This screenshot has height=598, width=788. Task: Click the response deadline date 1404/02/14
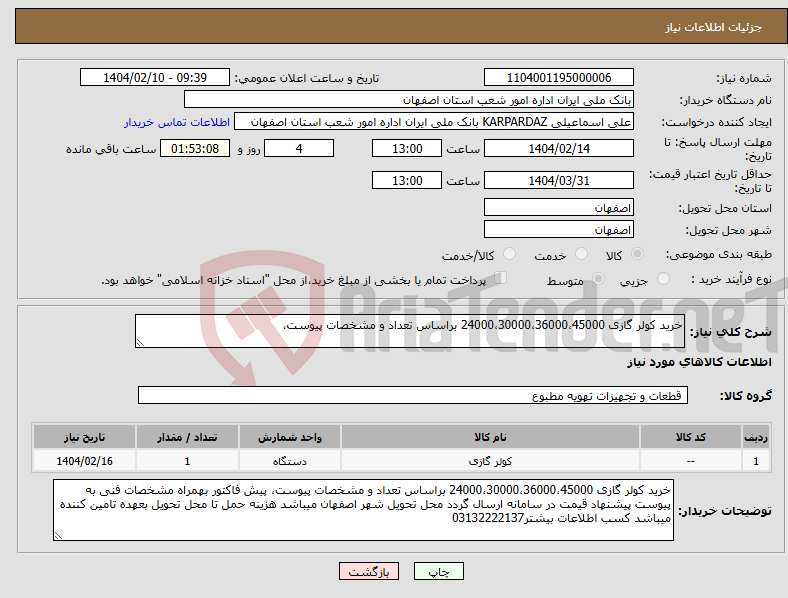559,148
